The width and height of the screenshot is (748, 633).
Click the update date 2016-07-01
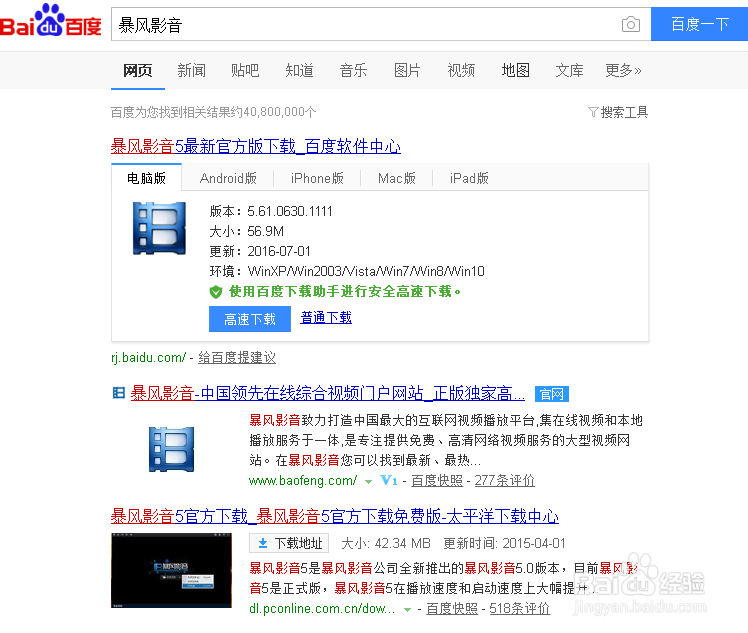point(279,251)
